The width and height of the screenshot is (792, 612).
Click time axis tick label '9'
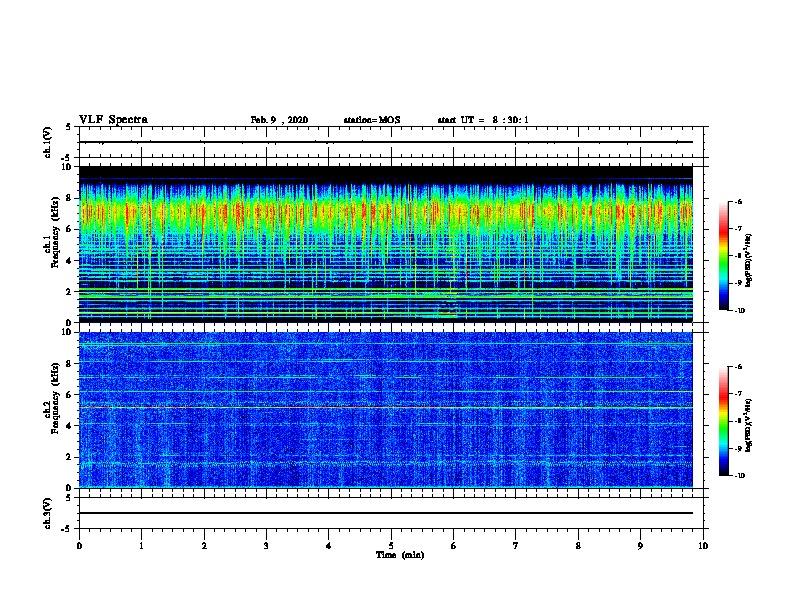640,546
